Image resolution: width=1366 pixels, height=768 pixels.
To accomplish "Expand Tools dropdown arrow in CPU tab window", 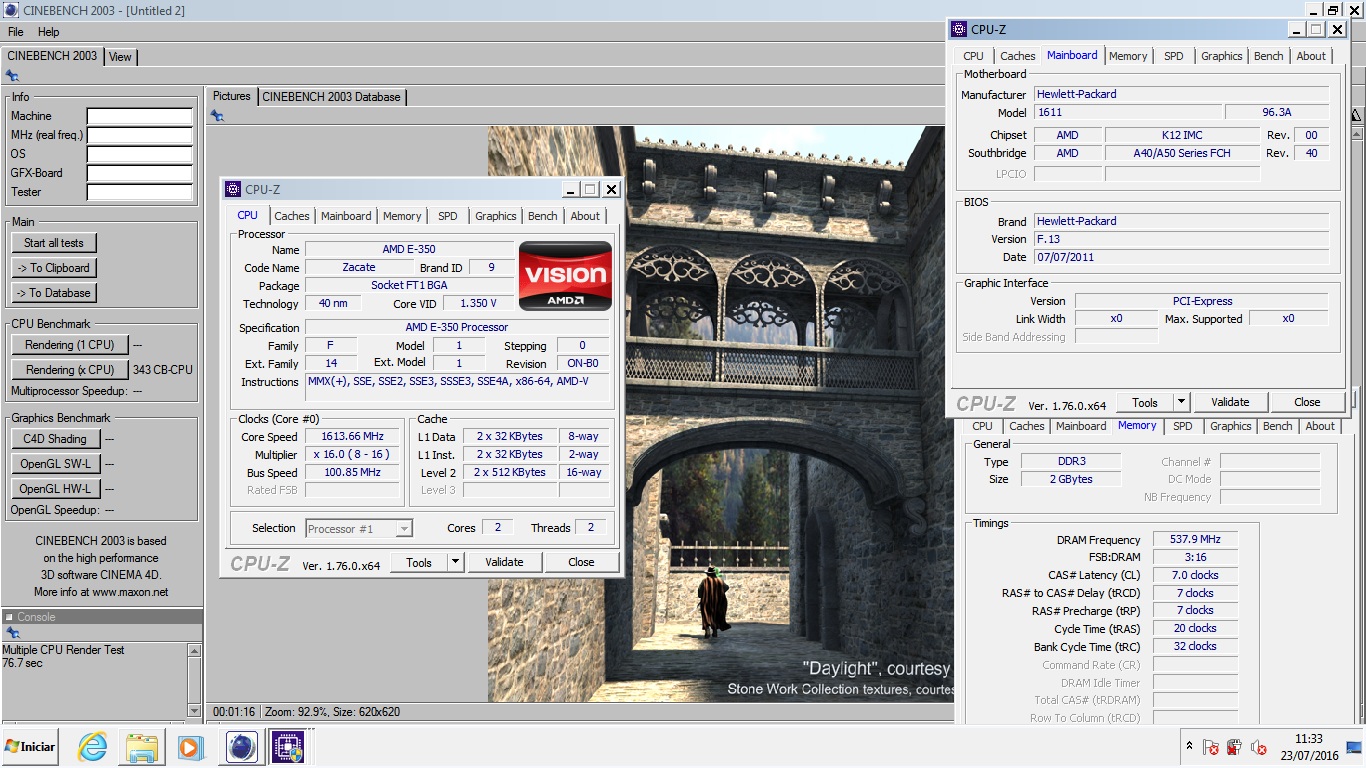I will [455, 562].
